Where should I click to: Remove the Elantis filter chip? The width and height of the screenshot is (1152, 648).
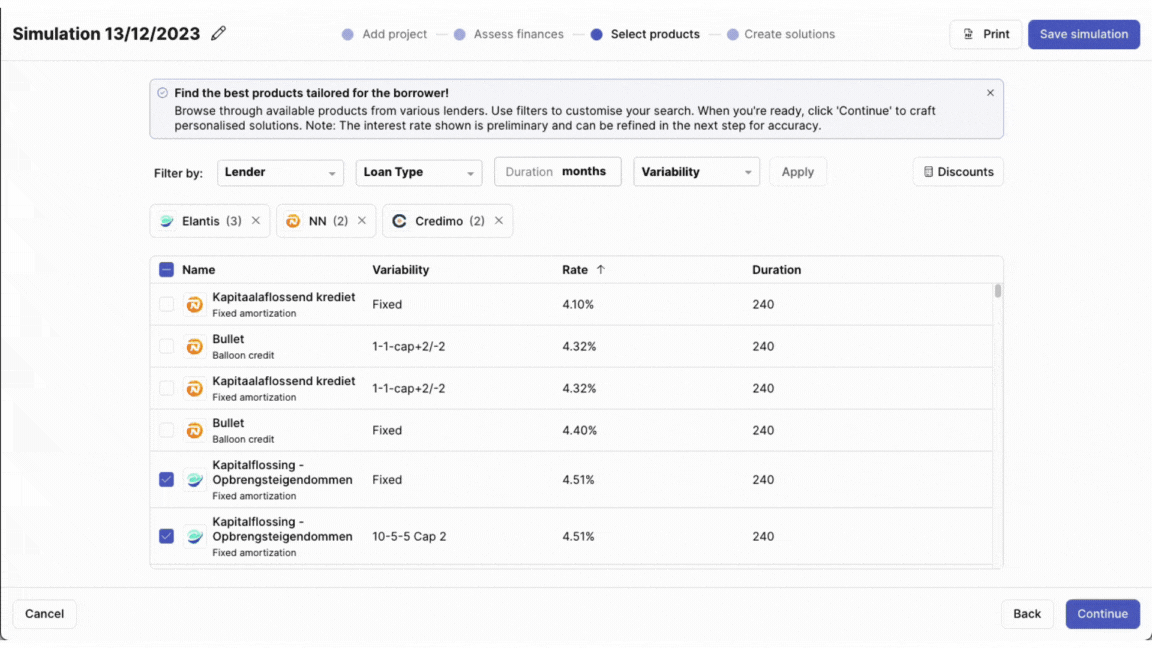point(256,220)
